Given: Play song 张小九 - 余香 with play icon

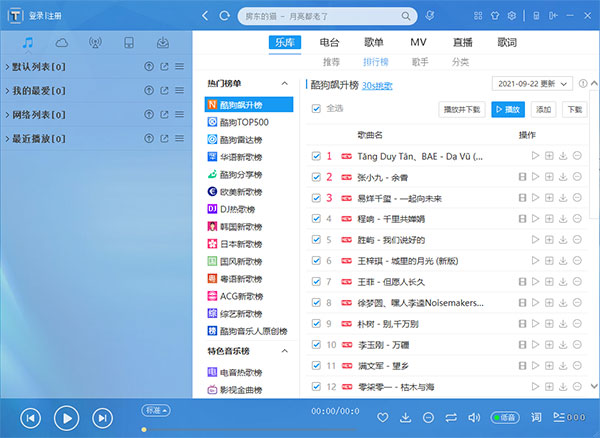Looking at the screenshot, I should coord(535,177).
